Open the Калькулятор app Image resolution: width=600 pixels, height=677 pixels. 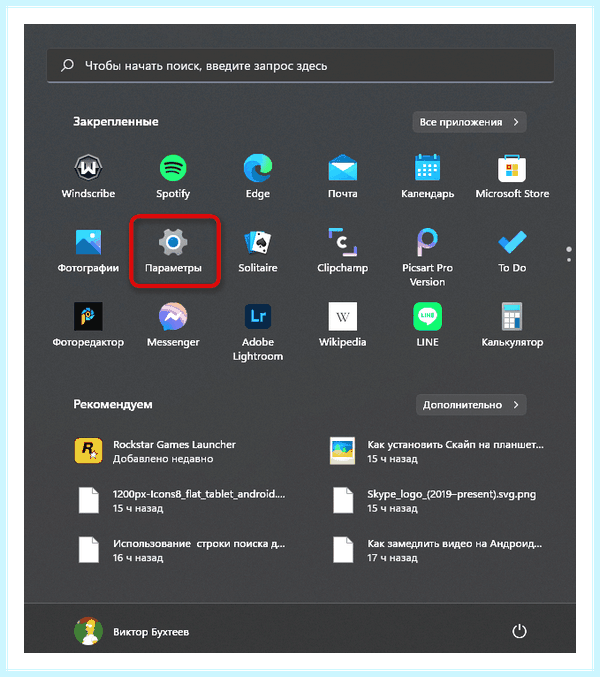coord(512,325)
